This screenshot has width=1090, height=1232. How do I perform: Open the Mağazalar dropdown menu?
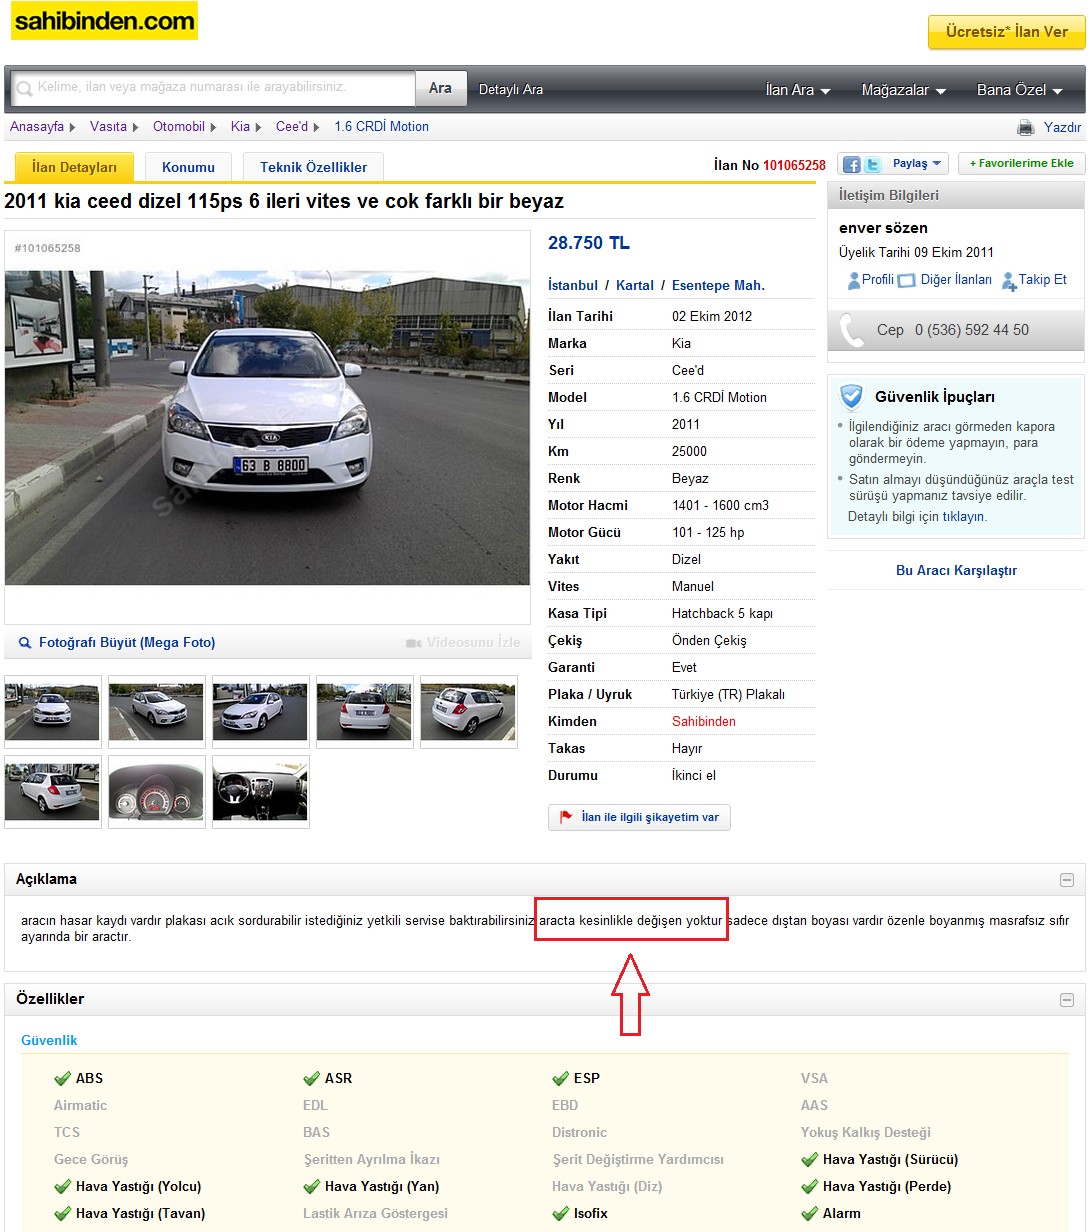(x=903, y=90)
